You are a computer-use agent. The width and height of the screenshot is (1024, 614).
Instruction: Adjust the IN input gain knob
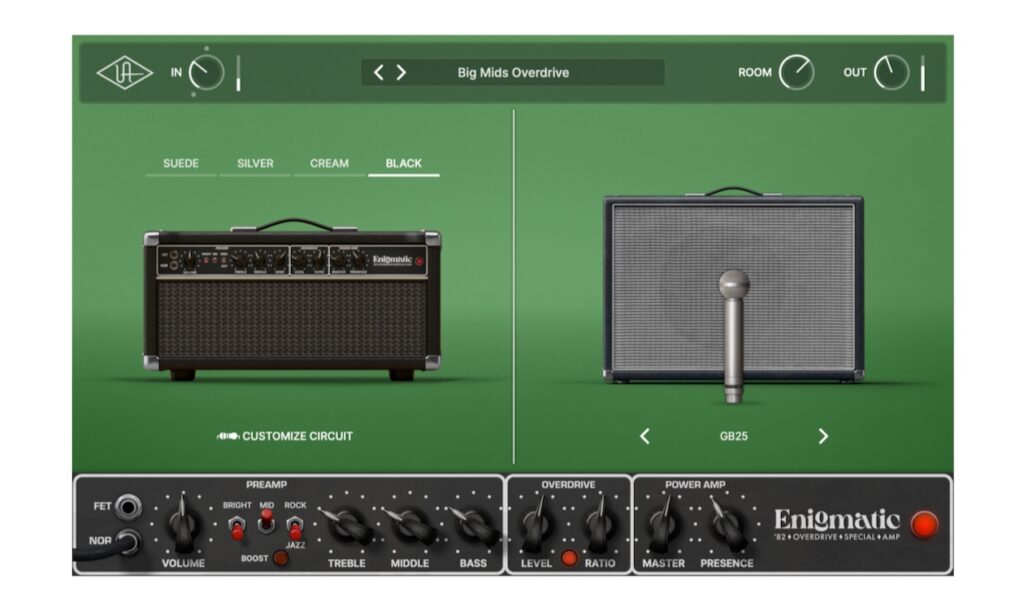point(206,73)
